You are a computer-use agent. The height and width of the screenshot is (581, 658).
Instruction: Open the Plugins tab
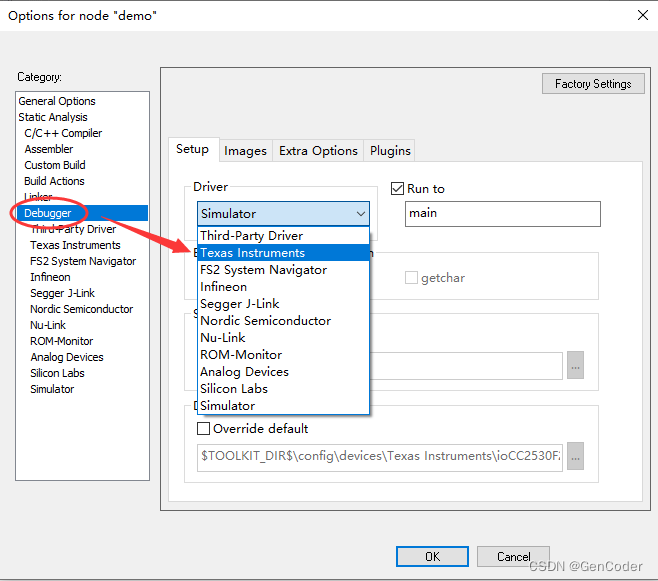point(390,151)
